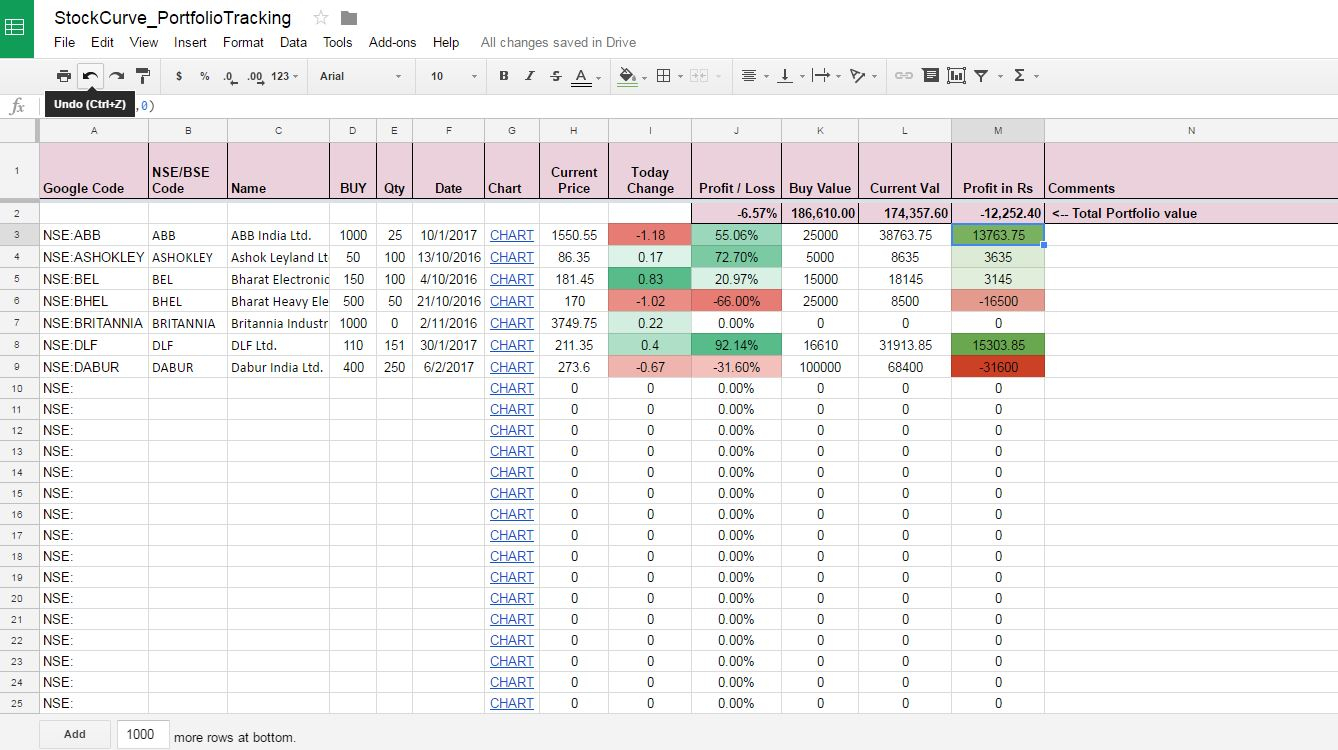This screenshot has height=750, width=1338.
Task: Open the Arial font dropdown
Action: [x=360, y=76]
